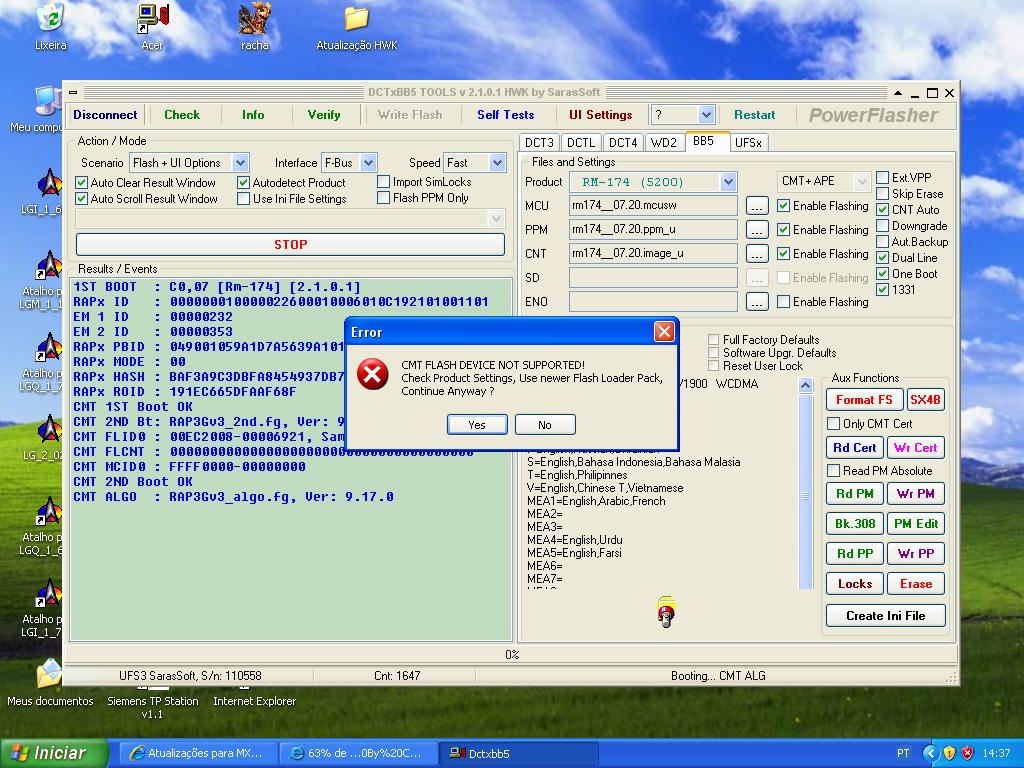Click the Rd Cert button
Viewport: 1024px width, 768px height.
[x=854, y=447]
